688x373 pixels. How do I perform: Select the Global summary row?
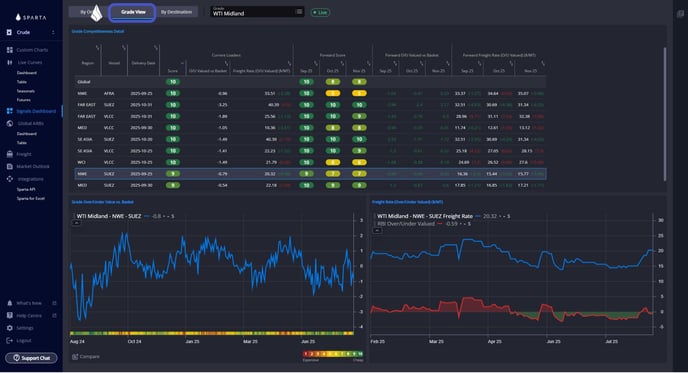tap(310, 82)
